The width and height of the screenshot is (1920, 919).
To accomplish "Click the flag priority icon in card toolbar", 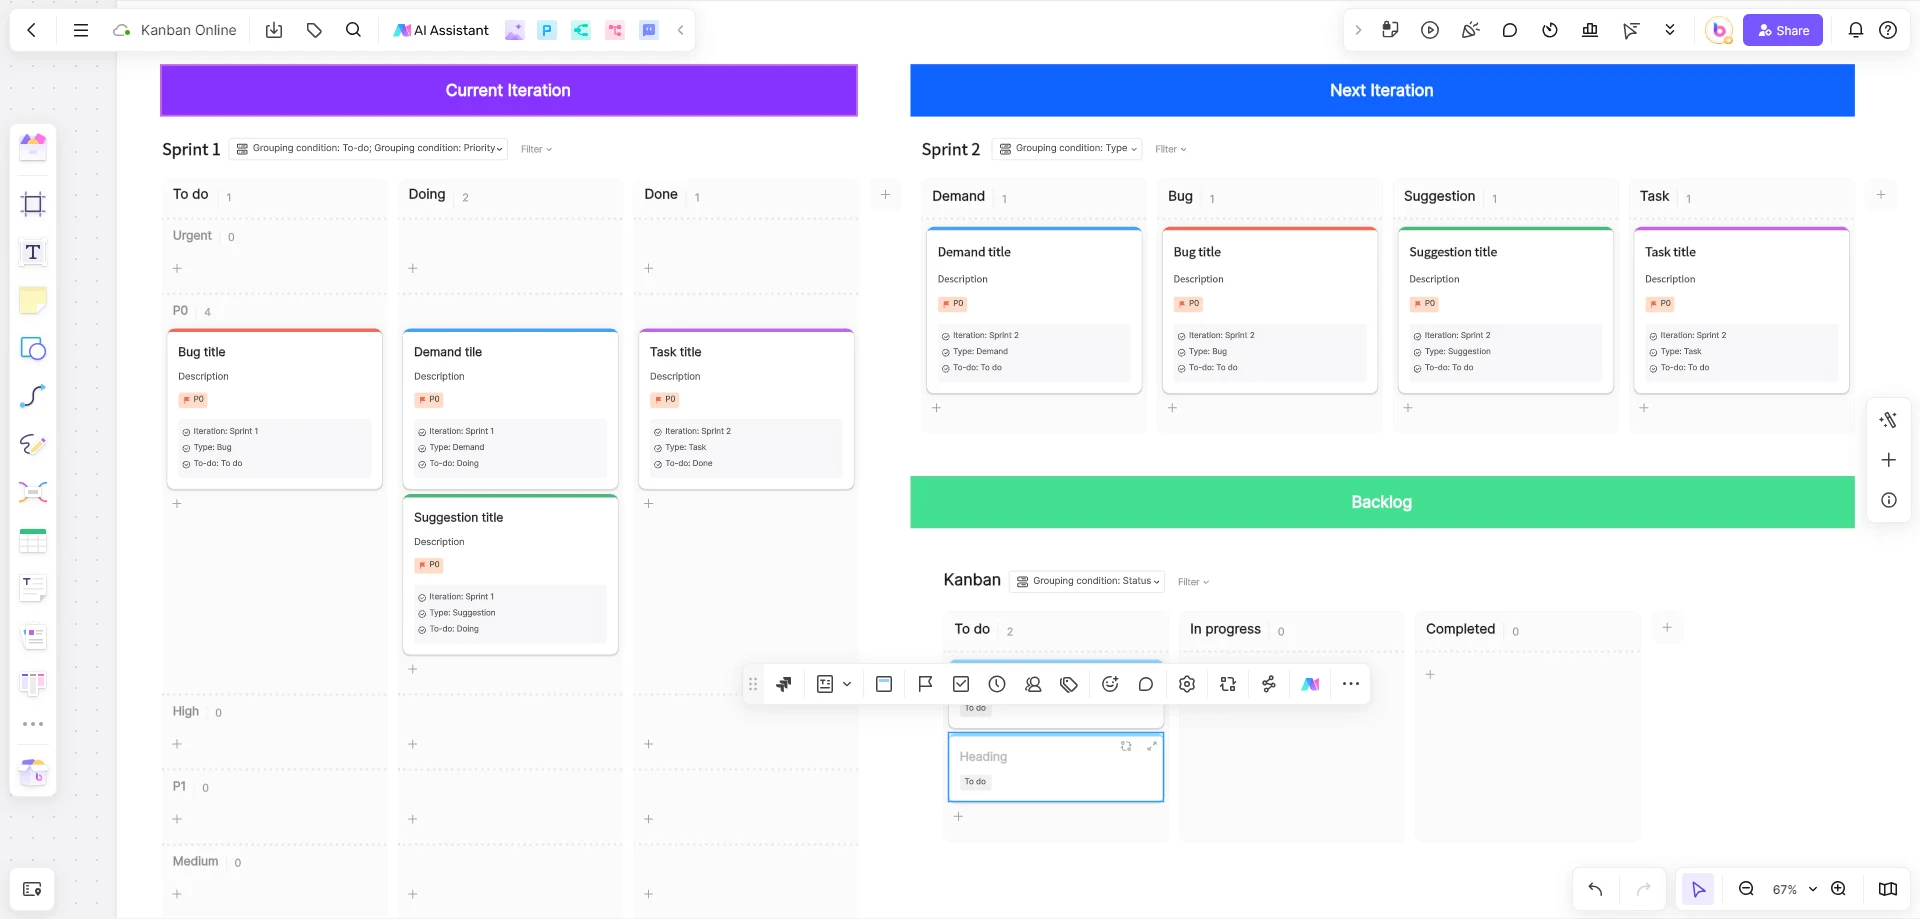I will [x=925, y=684].
